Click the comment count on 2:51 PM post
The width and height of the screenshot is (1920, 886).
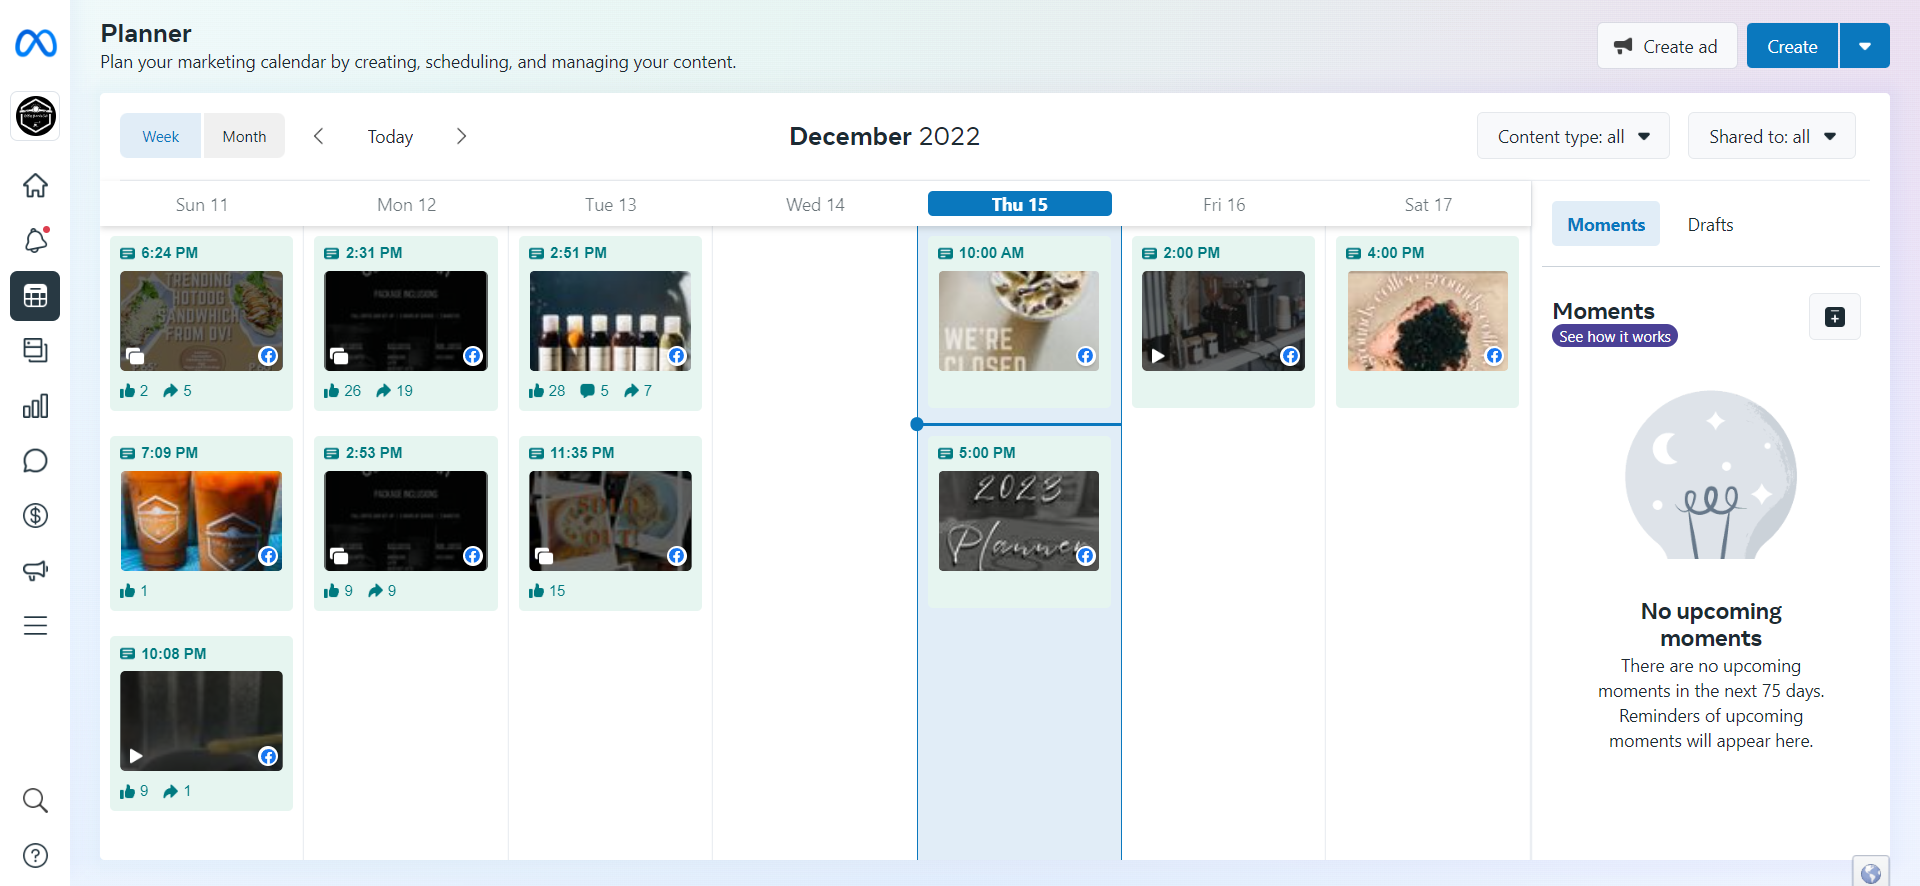tap(594, 391)
